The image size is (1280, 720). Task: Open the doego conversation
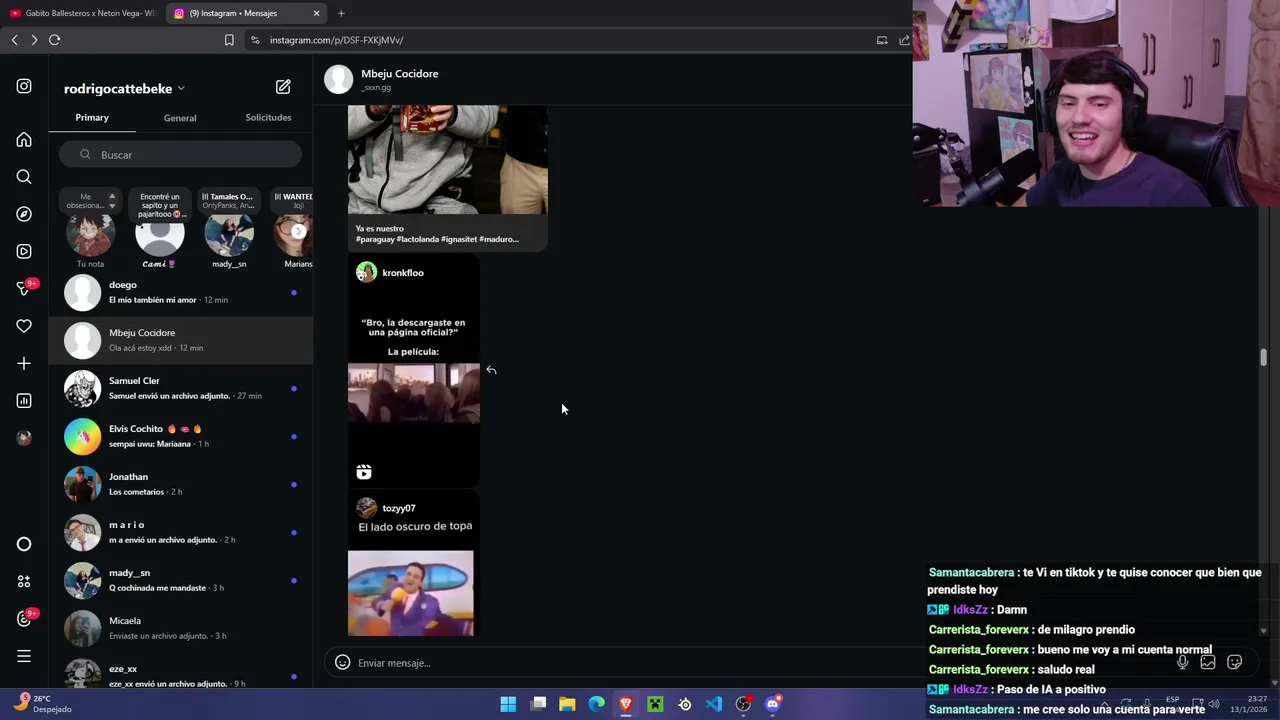180,292
